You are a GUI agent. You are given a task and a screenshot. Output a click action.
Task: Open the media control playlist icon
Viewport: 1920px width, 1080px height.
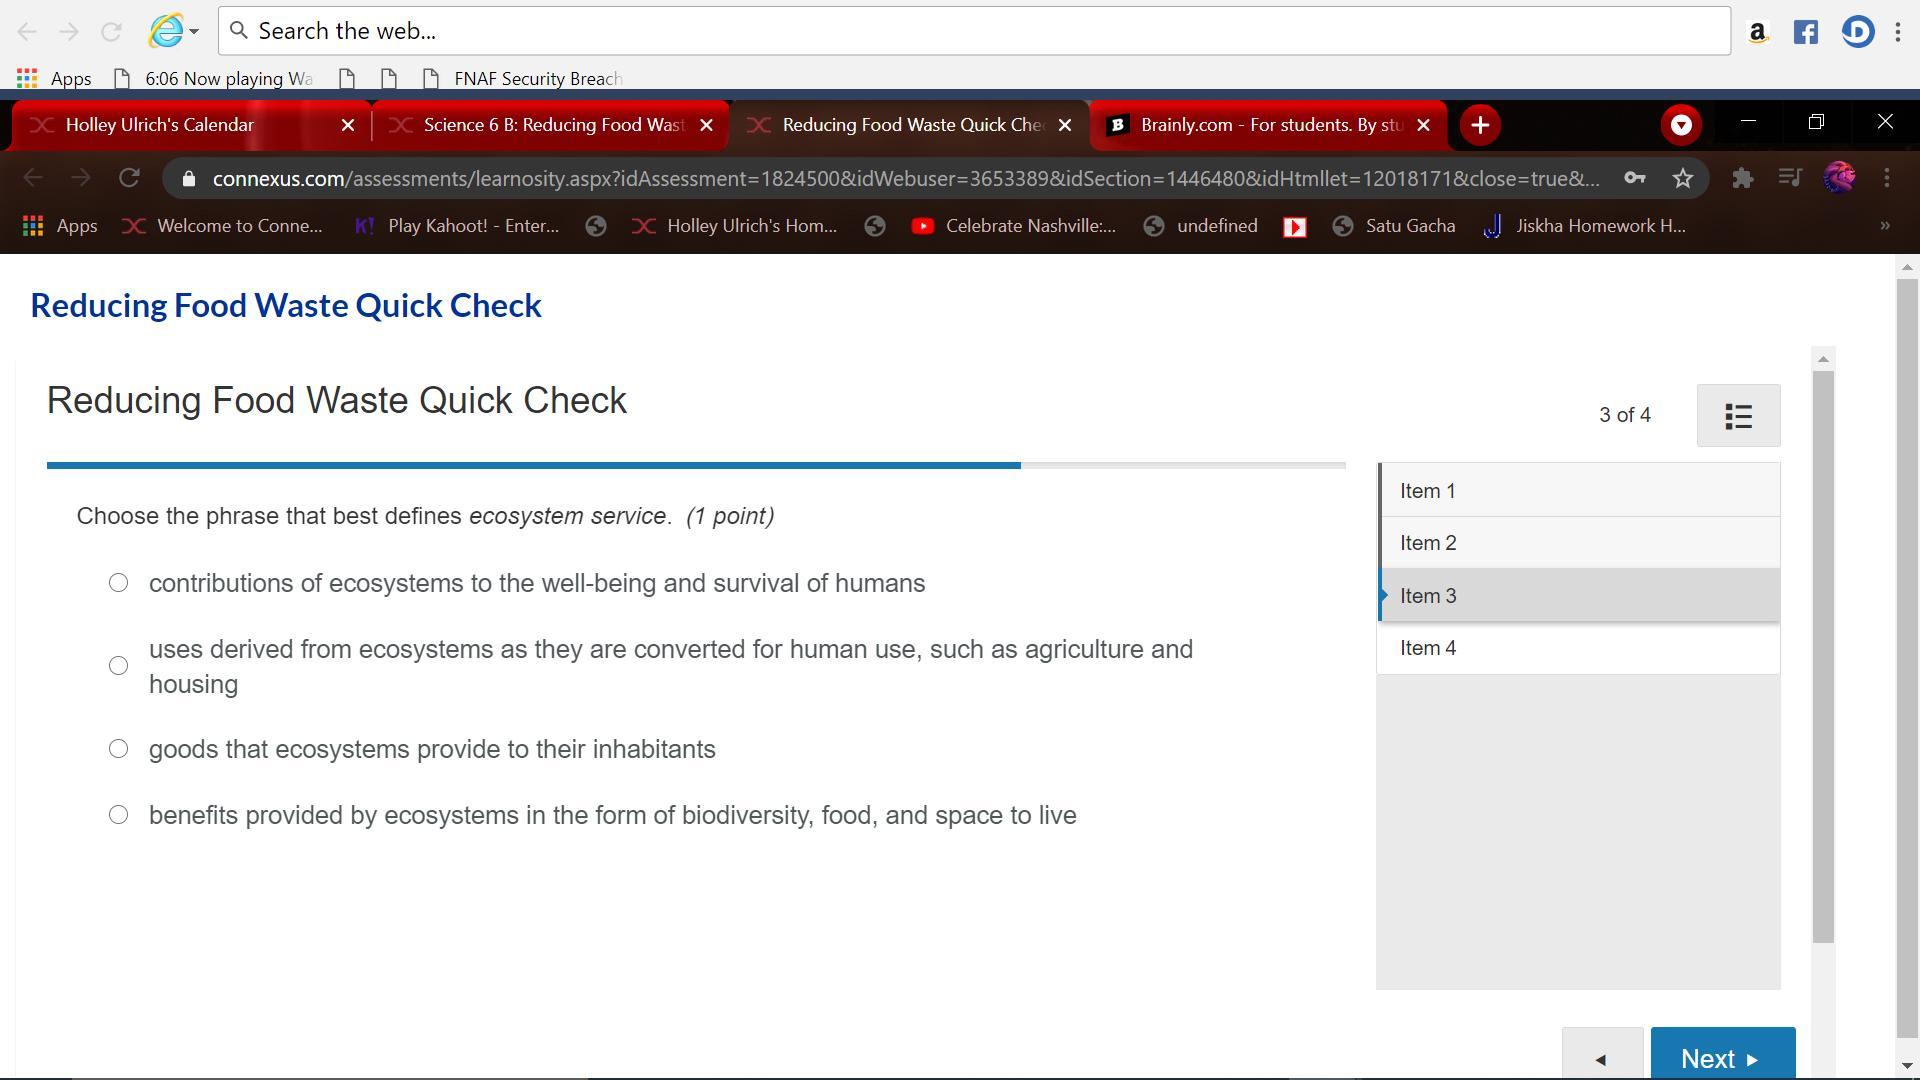(x=1790, y=178)
